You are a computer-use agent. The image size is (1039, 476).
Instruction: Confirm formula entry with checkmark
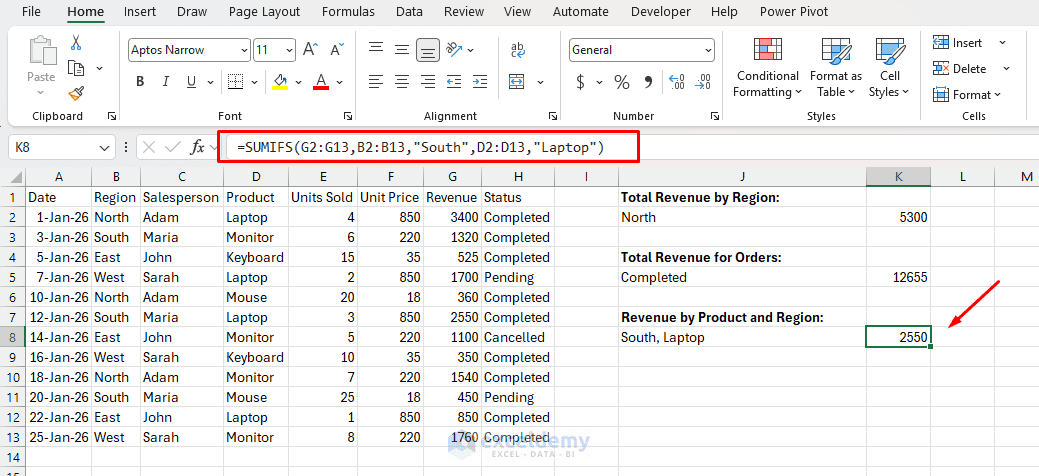[172, 147]
